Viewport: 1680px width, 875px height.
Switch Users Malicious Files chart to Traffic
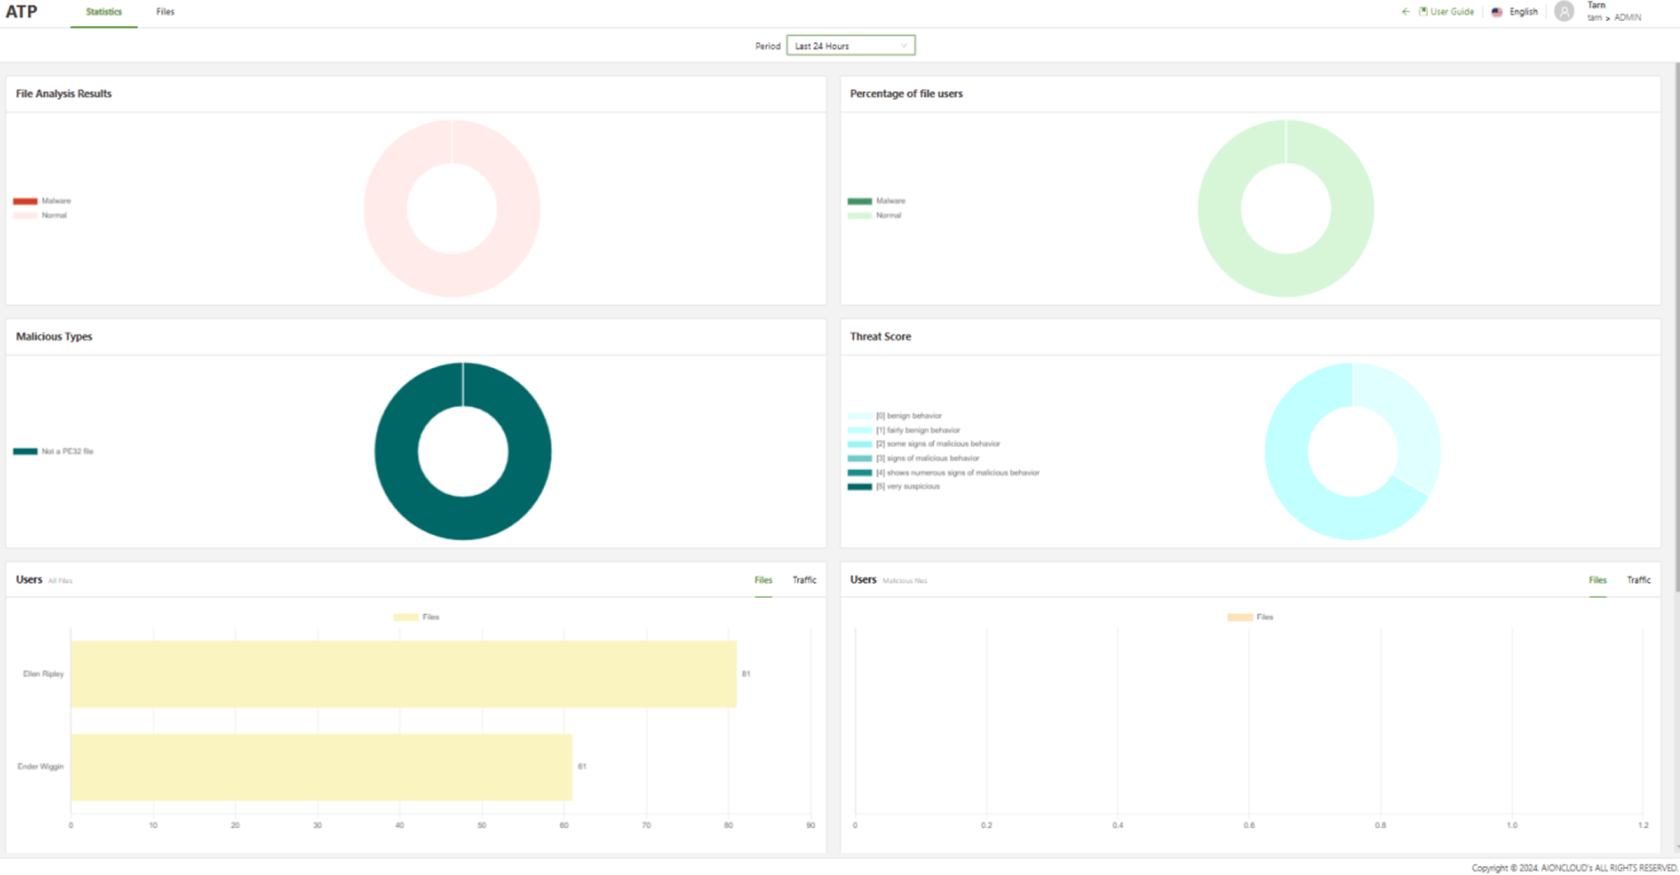tap(1638, 580)
